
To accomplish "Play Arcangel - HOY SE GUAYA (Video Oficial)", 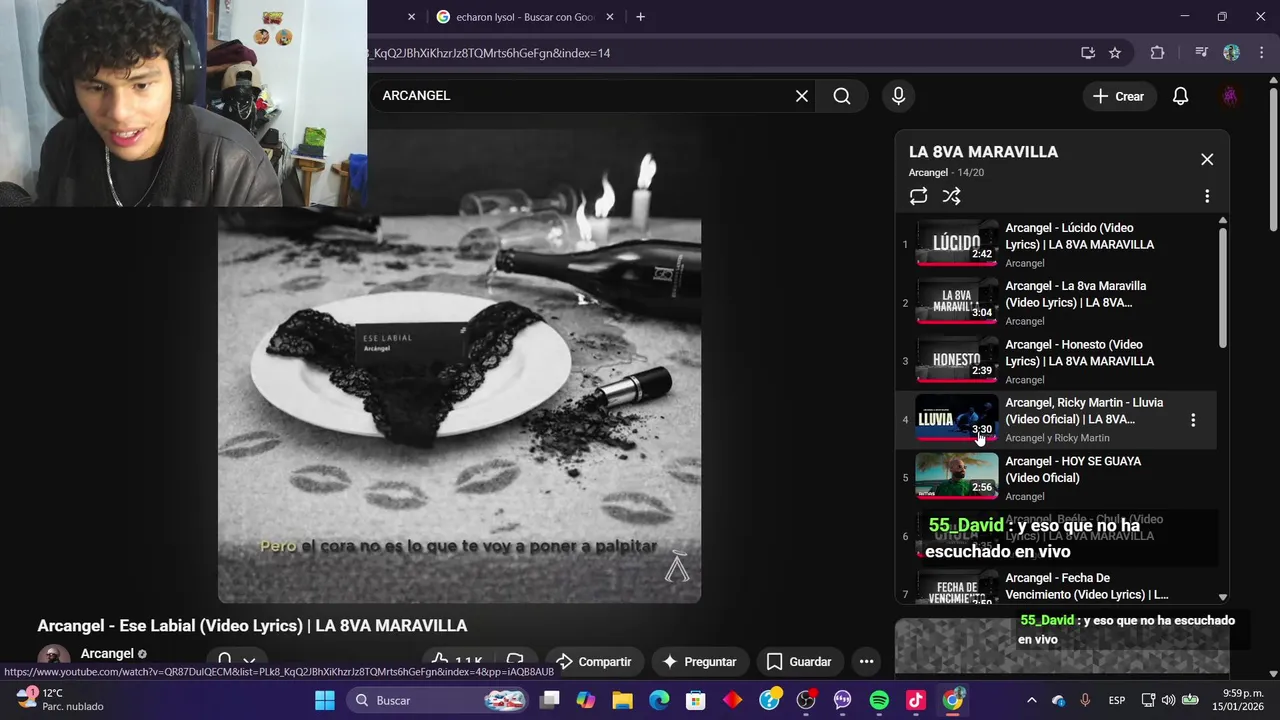I will click(1058, 478).
